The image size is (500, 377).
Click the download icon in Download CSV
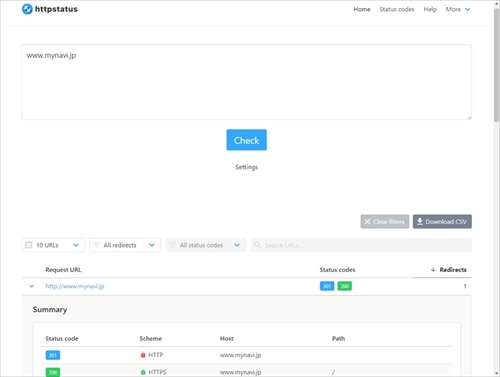coord(420,221)
